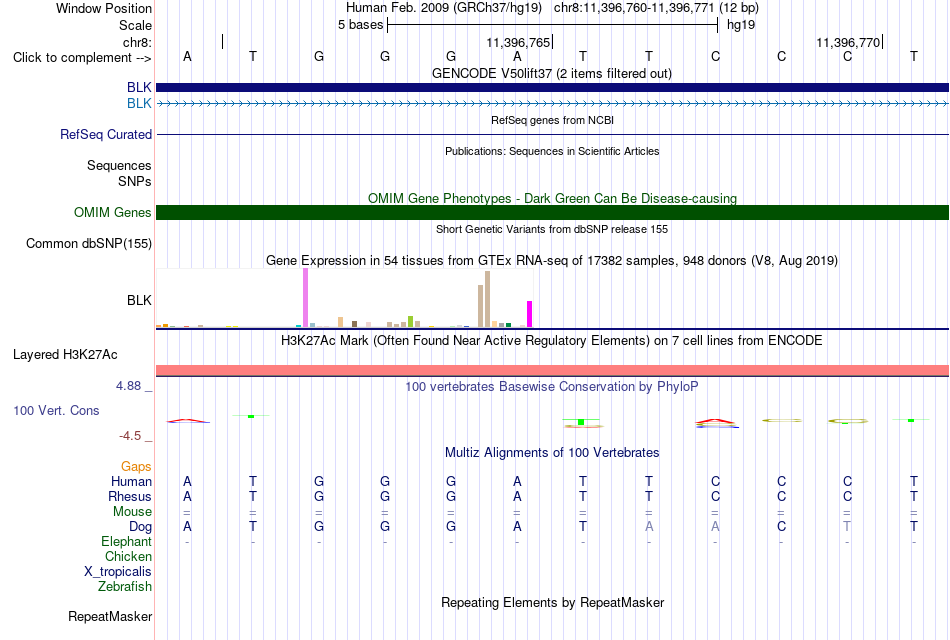Image resolution: width=950 pixels, height=640 pixels.
Task: Click the Chicken alignment row label
Action: click(128, 556)
